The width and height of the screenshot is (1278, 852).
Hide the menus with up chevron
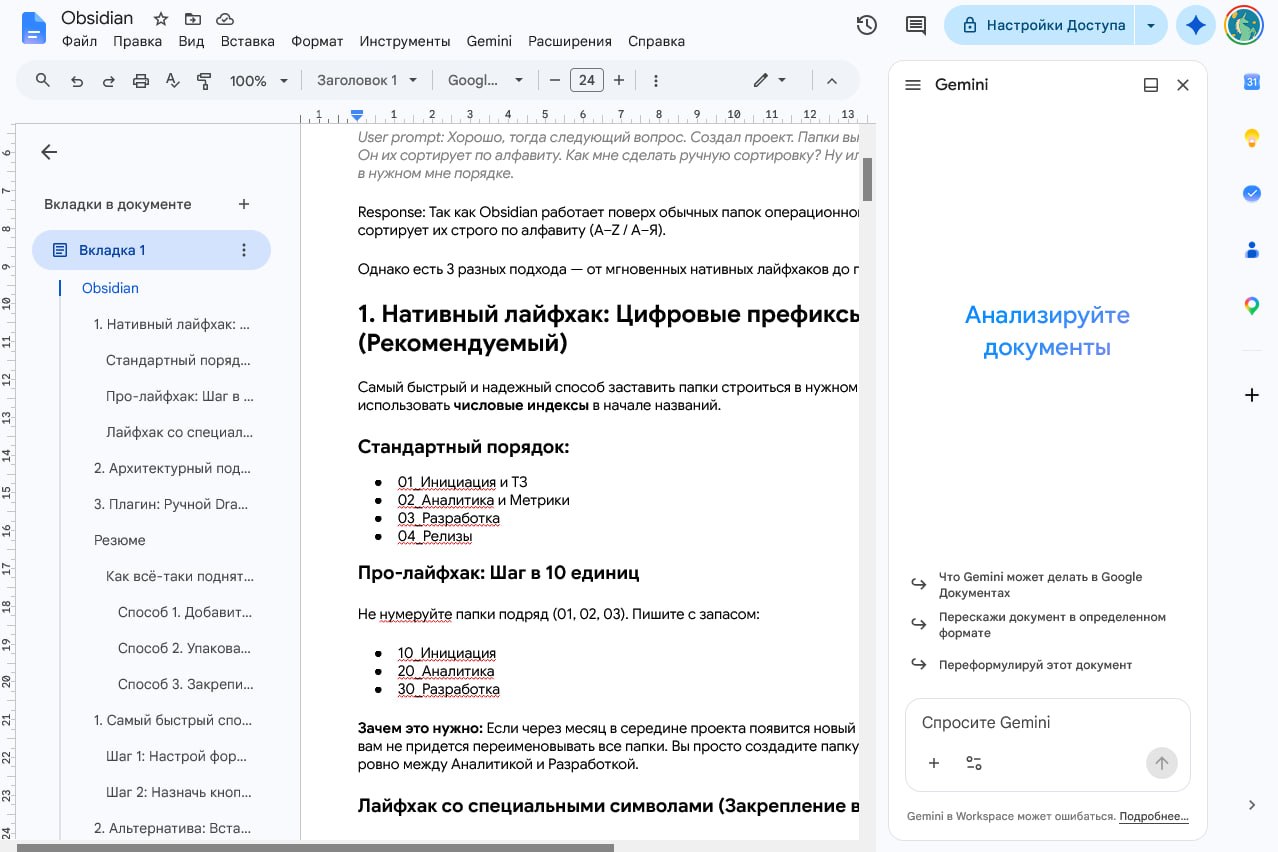click(831, 80)
